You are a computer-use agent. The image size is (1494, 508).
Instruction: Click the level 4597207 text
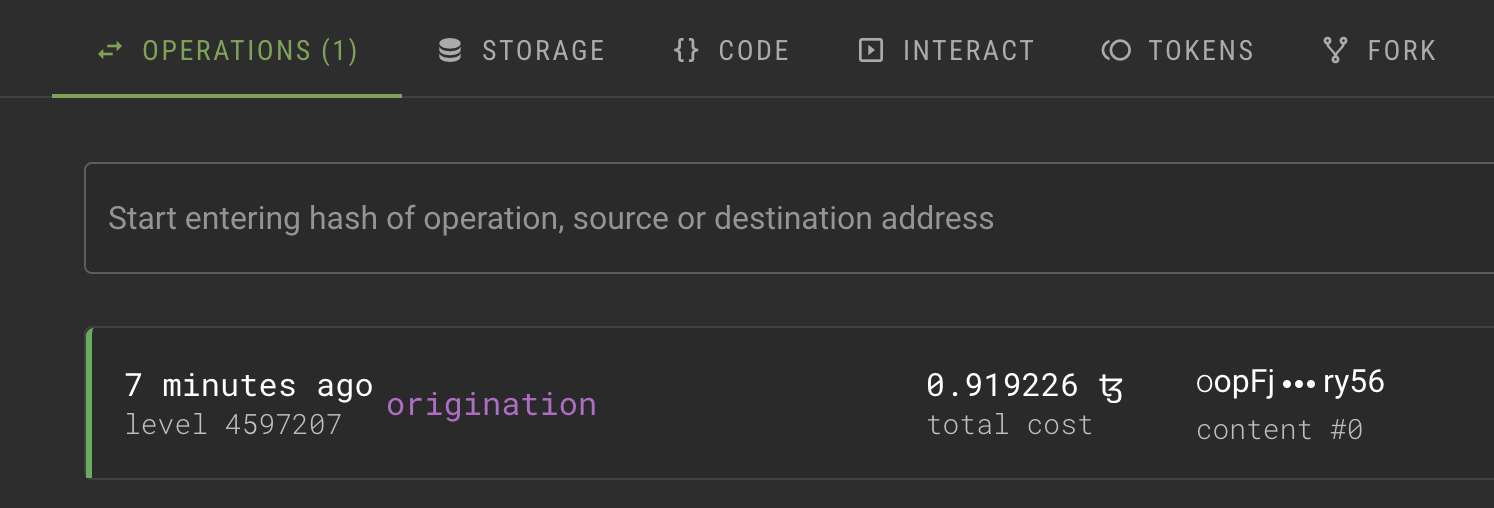click(x=233, y=424)
